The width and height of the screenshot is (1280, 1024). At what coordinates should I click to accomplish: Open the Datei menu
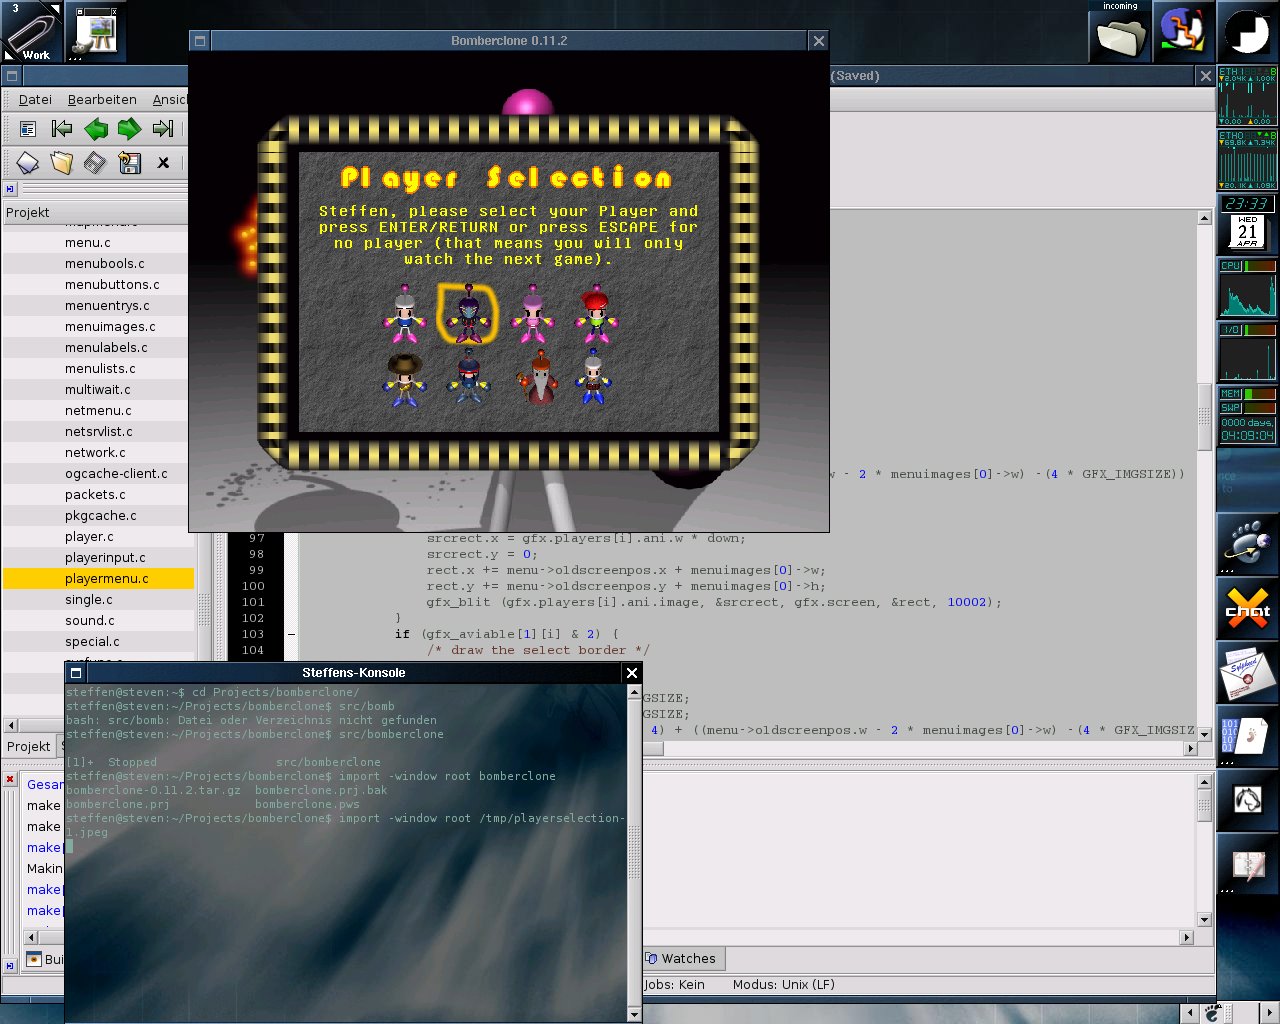(35, 99)
